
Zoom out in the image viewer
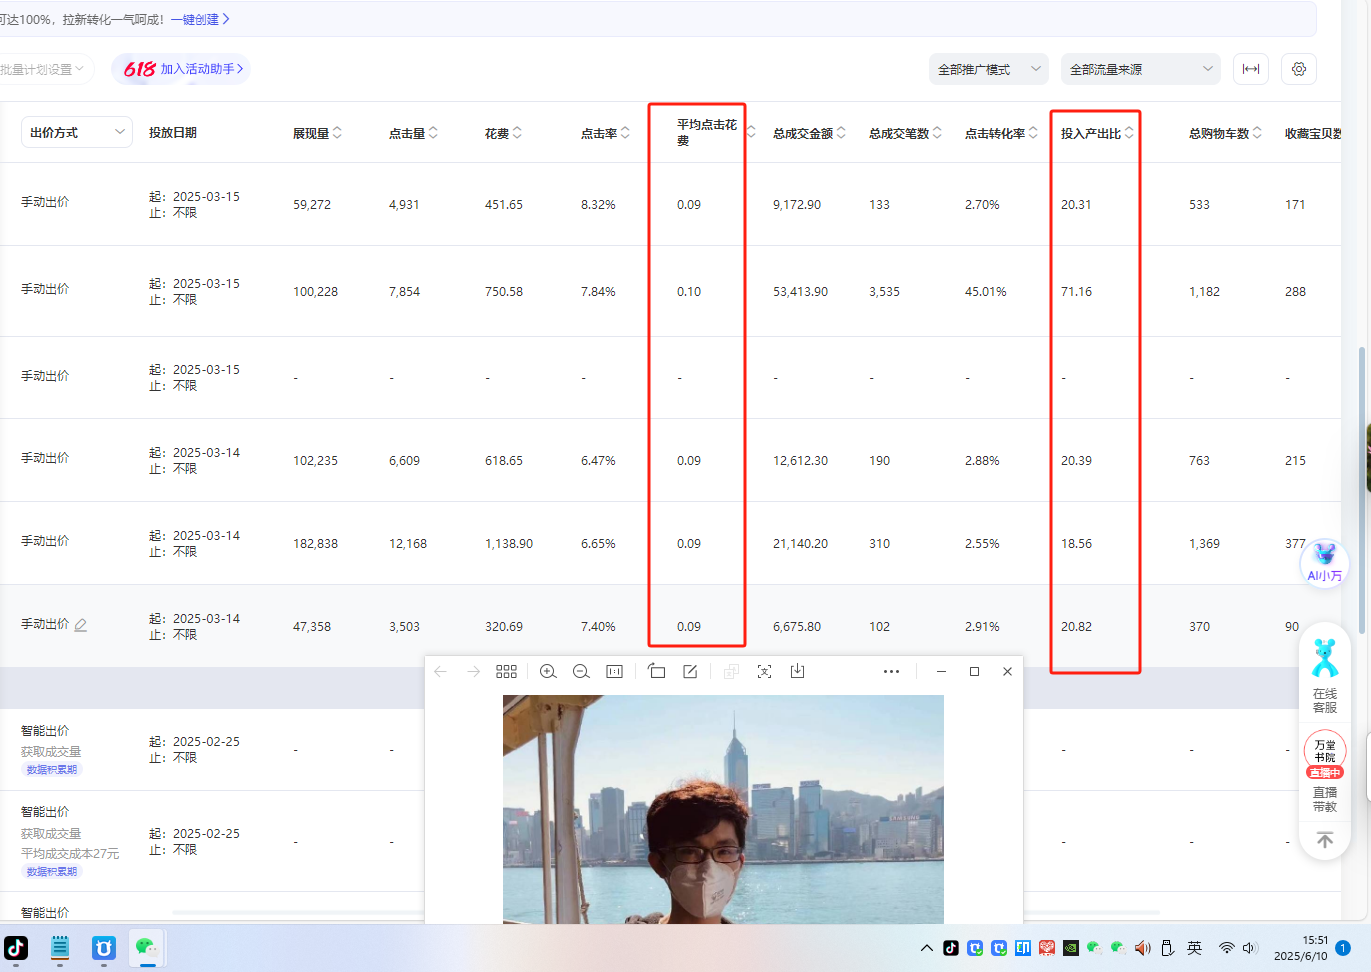click(581, 672)
